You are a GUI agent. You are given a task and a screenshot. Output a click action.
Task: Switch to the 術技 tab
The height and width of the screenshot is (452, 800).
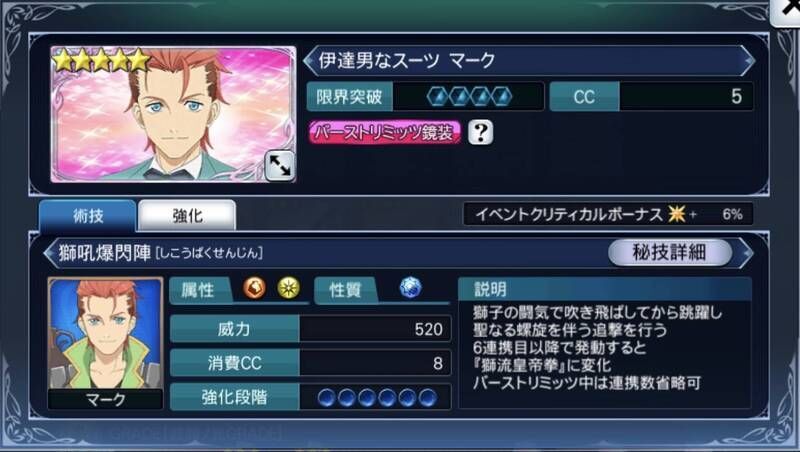[88, 216]
